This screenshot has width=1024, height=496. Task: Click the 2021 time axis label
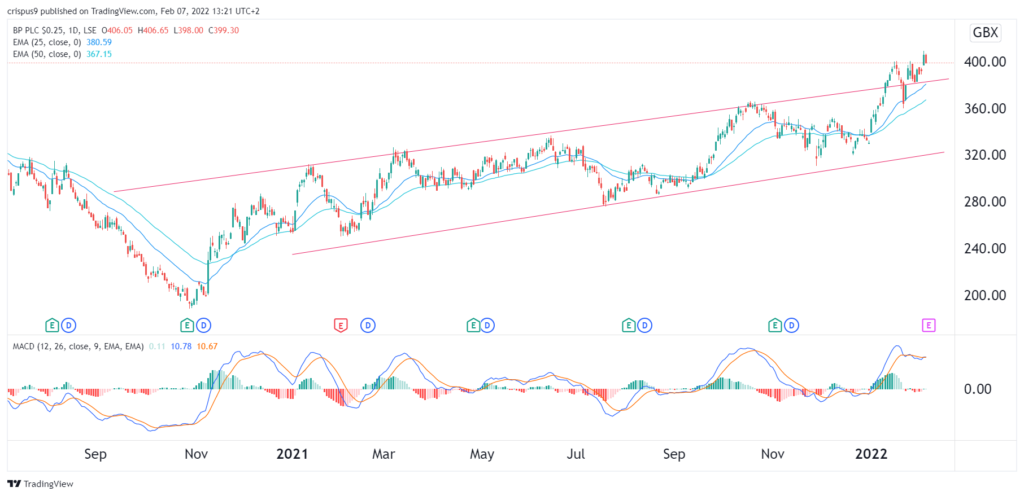tap(292, 455)
